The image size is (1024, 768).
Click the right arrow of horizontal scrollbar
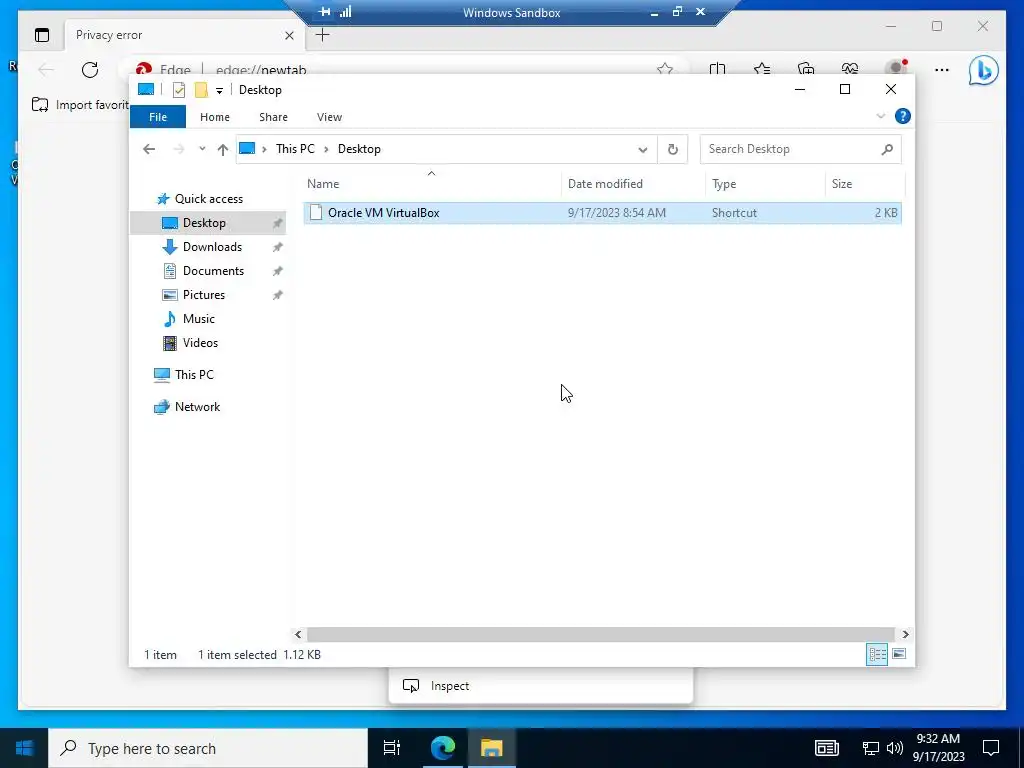point(905,634)
